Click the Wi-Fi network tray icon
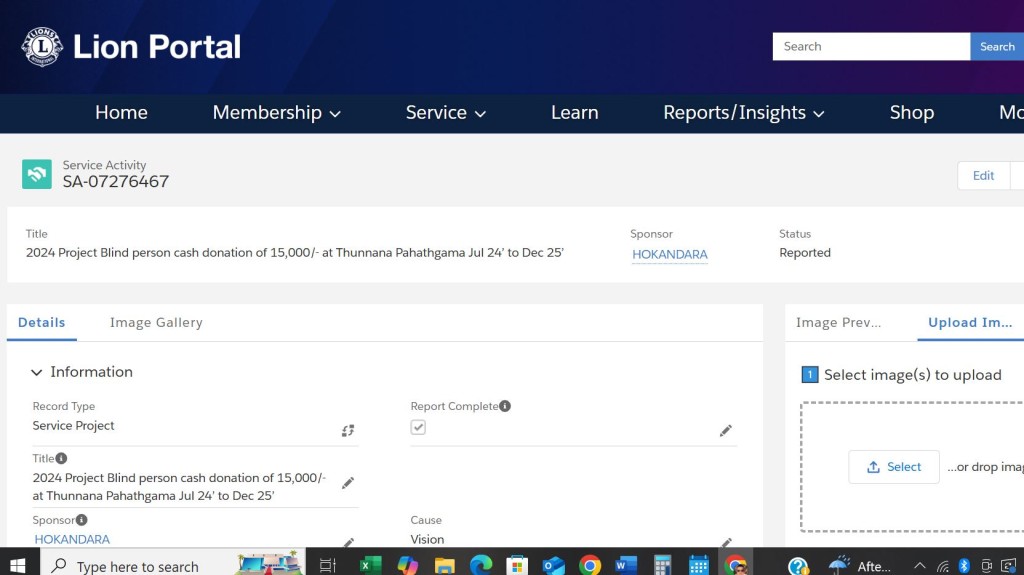 [942, 567]
